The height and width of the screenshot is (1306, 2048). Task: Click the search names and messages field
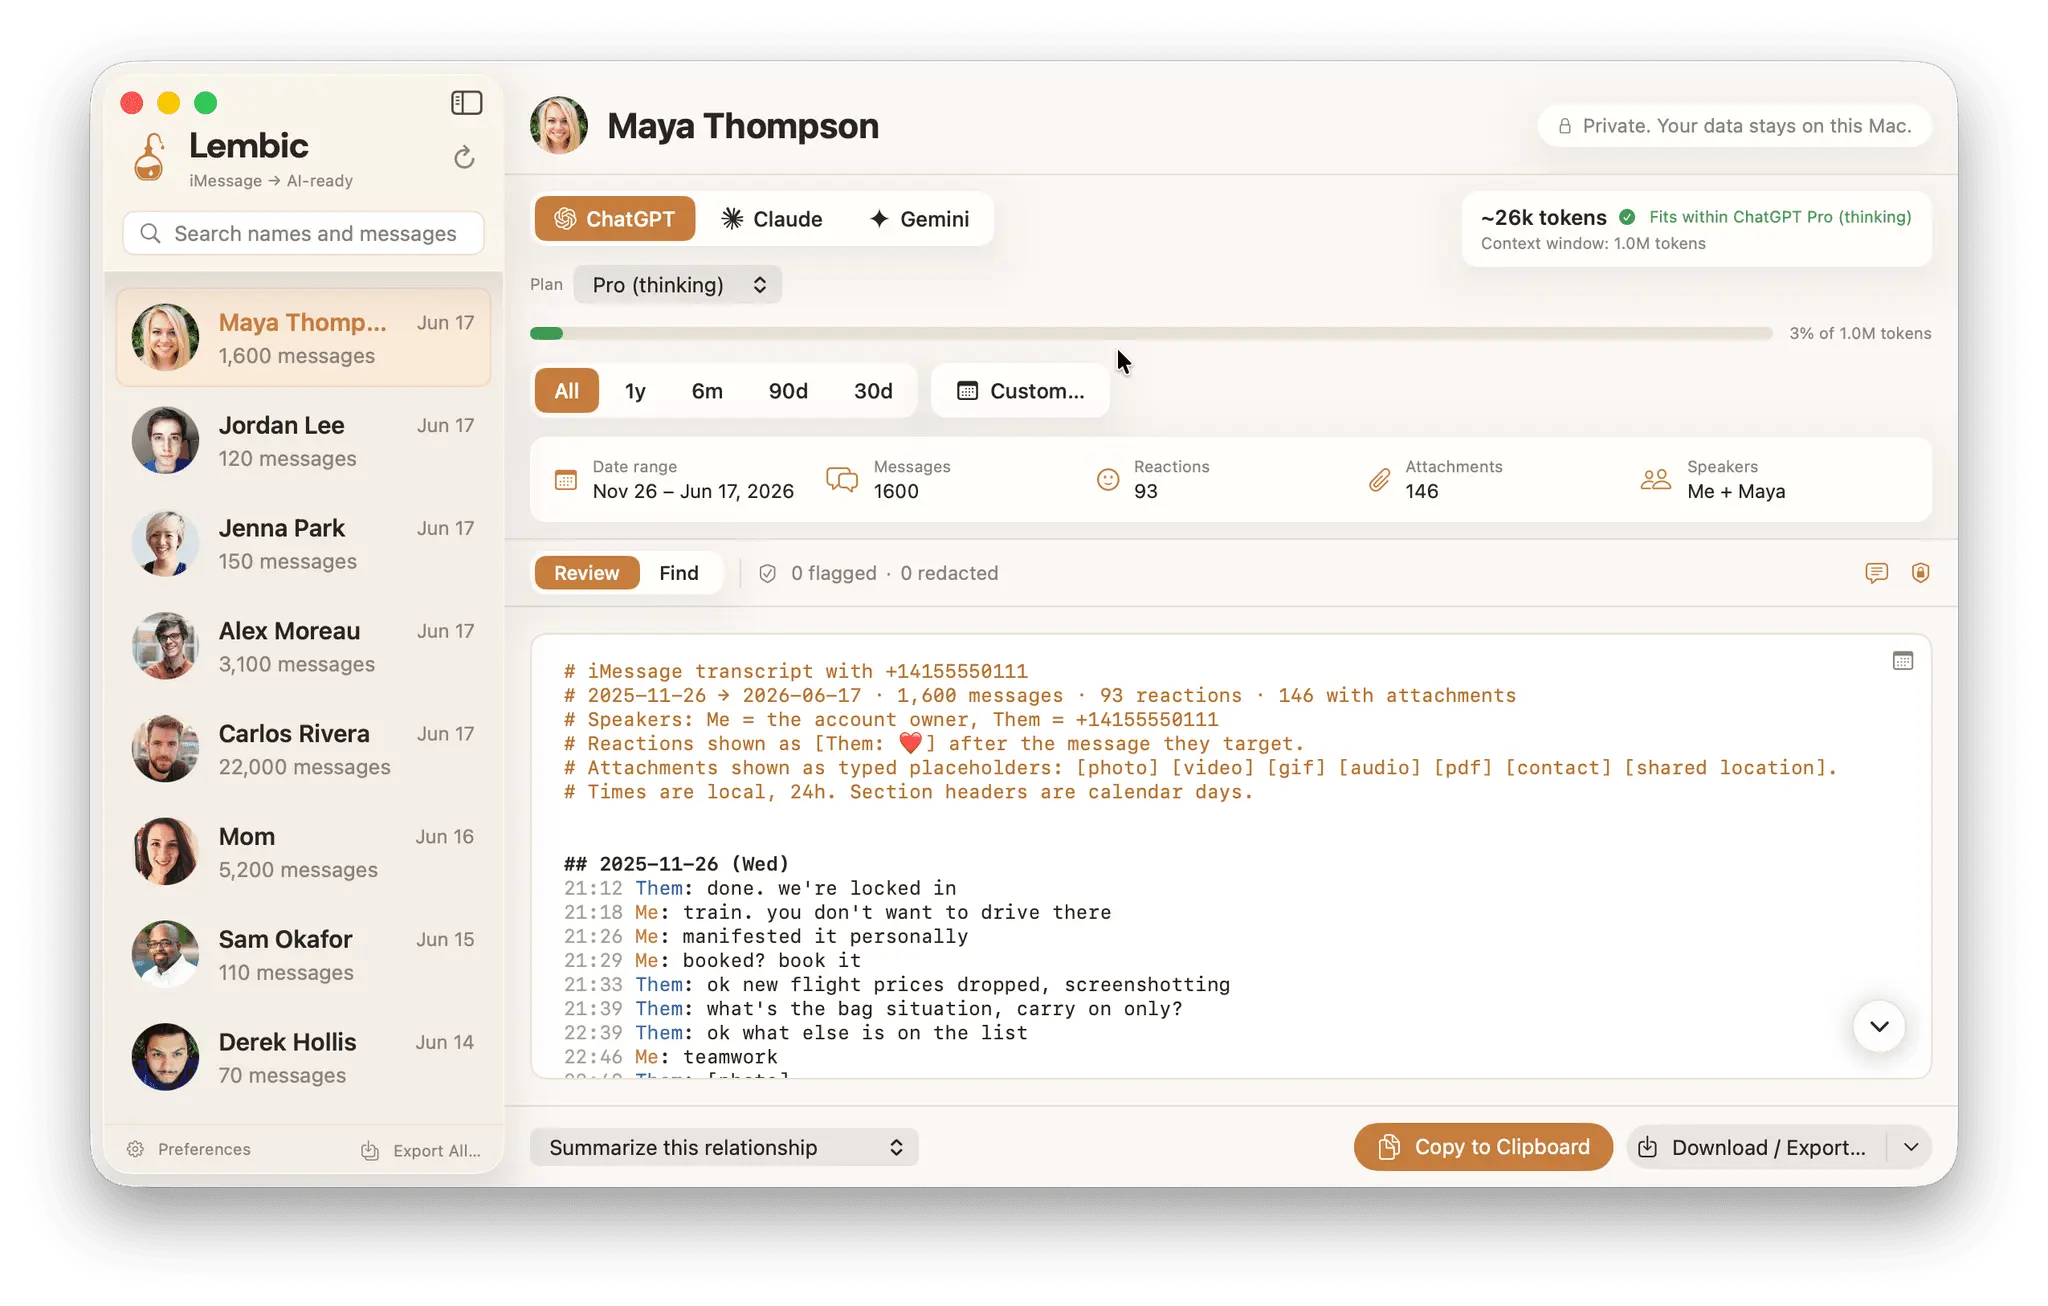[x=303, y=233]
